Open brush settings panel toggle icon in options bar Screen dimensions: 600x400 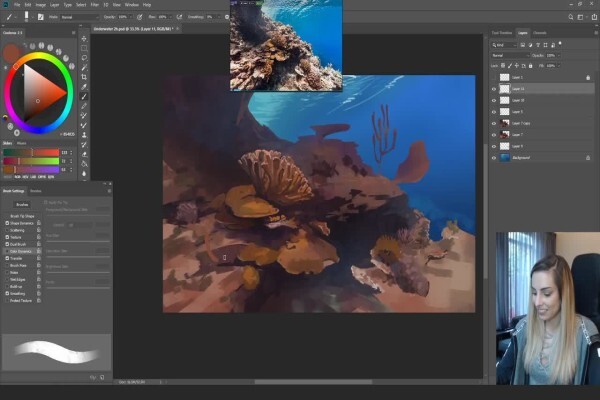coord(41,17)
